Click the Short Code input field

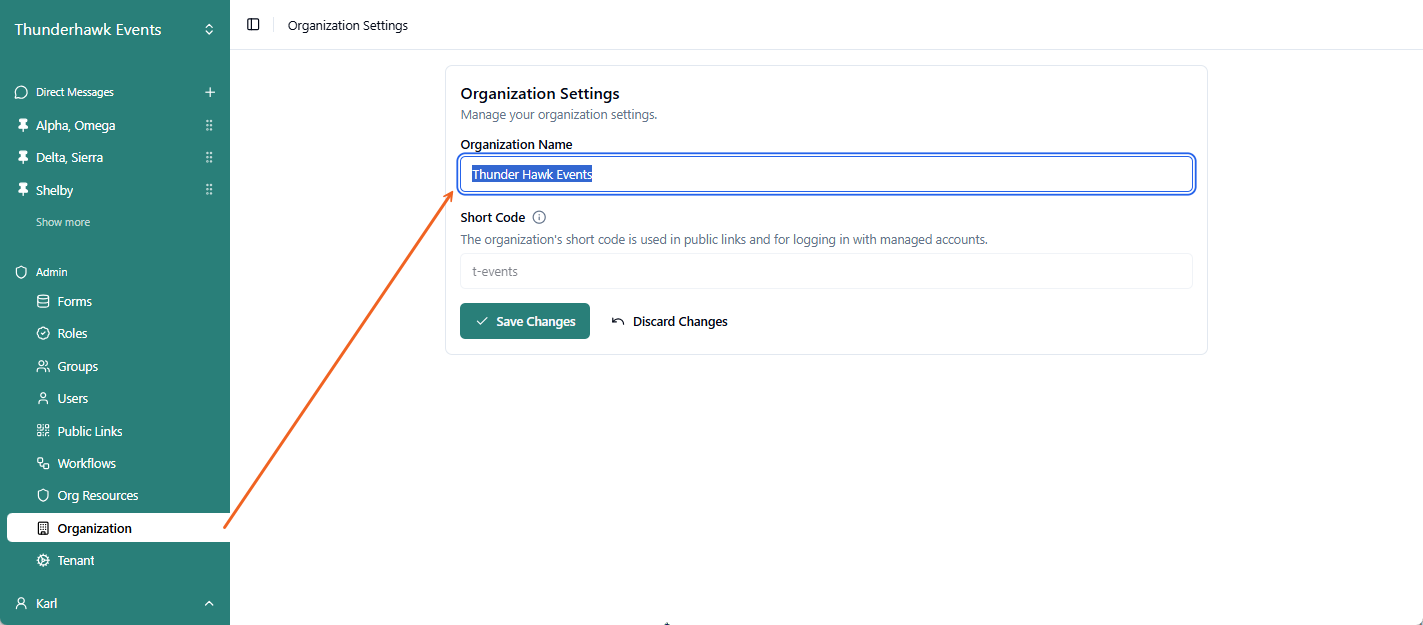pos(826,271)
